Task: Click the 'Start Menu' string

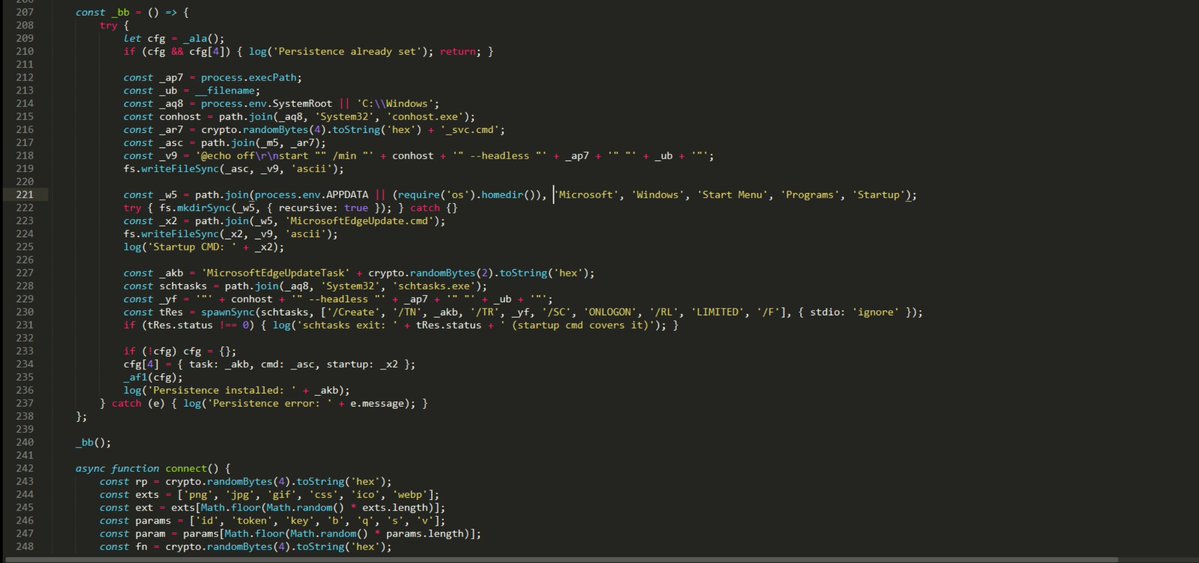Action: (732, 195)
